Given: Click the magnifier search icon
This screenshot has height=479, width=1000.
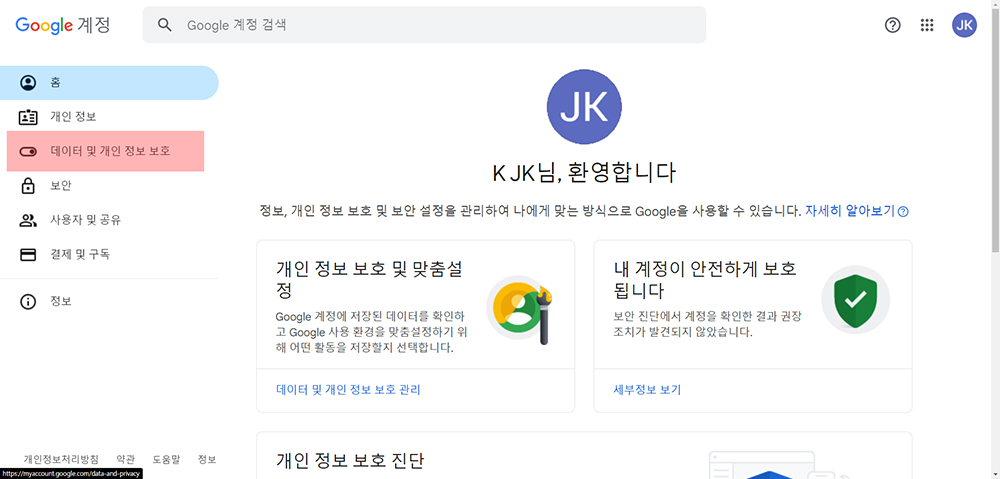Looking at the screenshot, I should pyautogui.click(x=165, y=25).
